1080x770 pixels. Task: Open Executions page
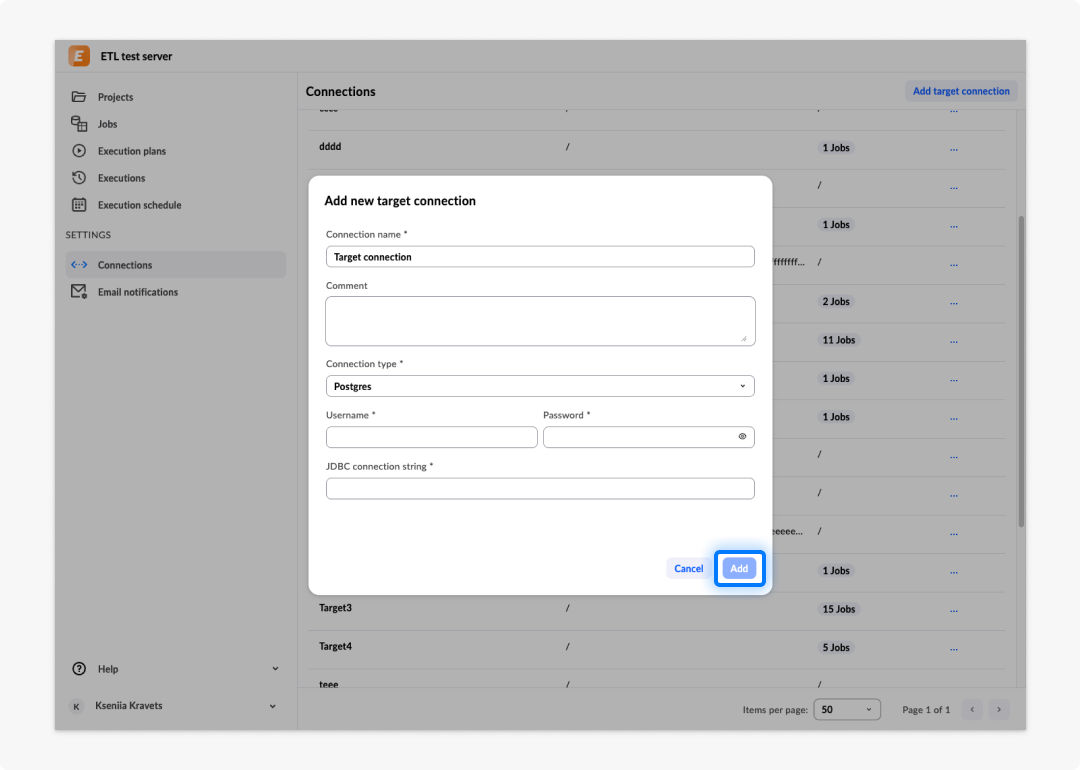tap(121, 178)
